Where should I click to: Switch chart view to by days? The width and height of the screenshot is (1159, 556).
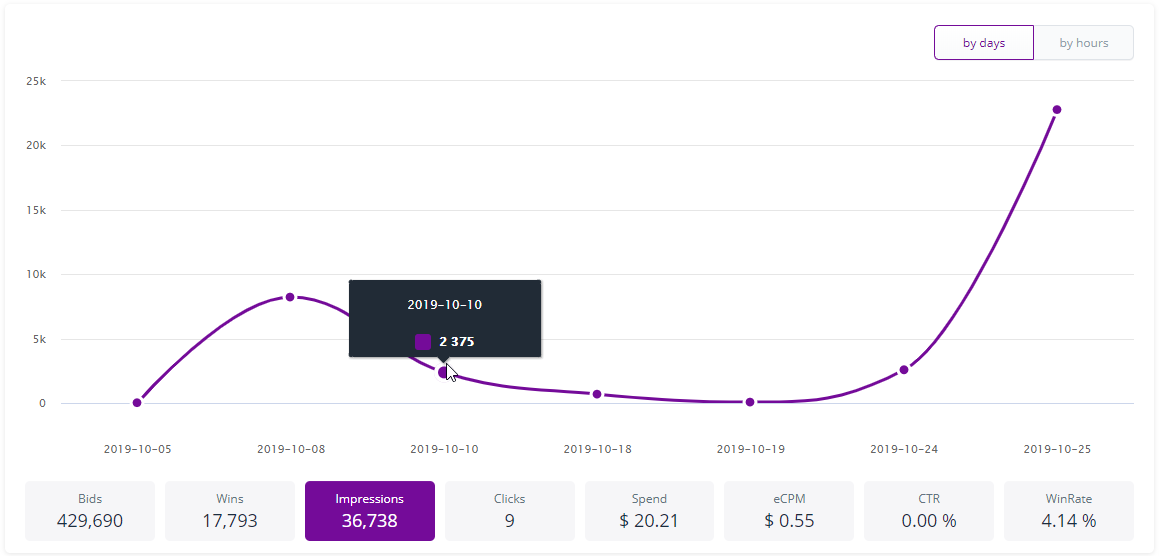983,43
